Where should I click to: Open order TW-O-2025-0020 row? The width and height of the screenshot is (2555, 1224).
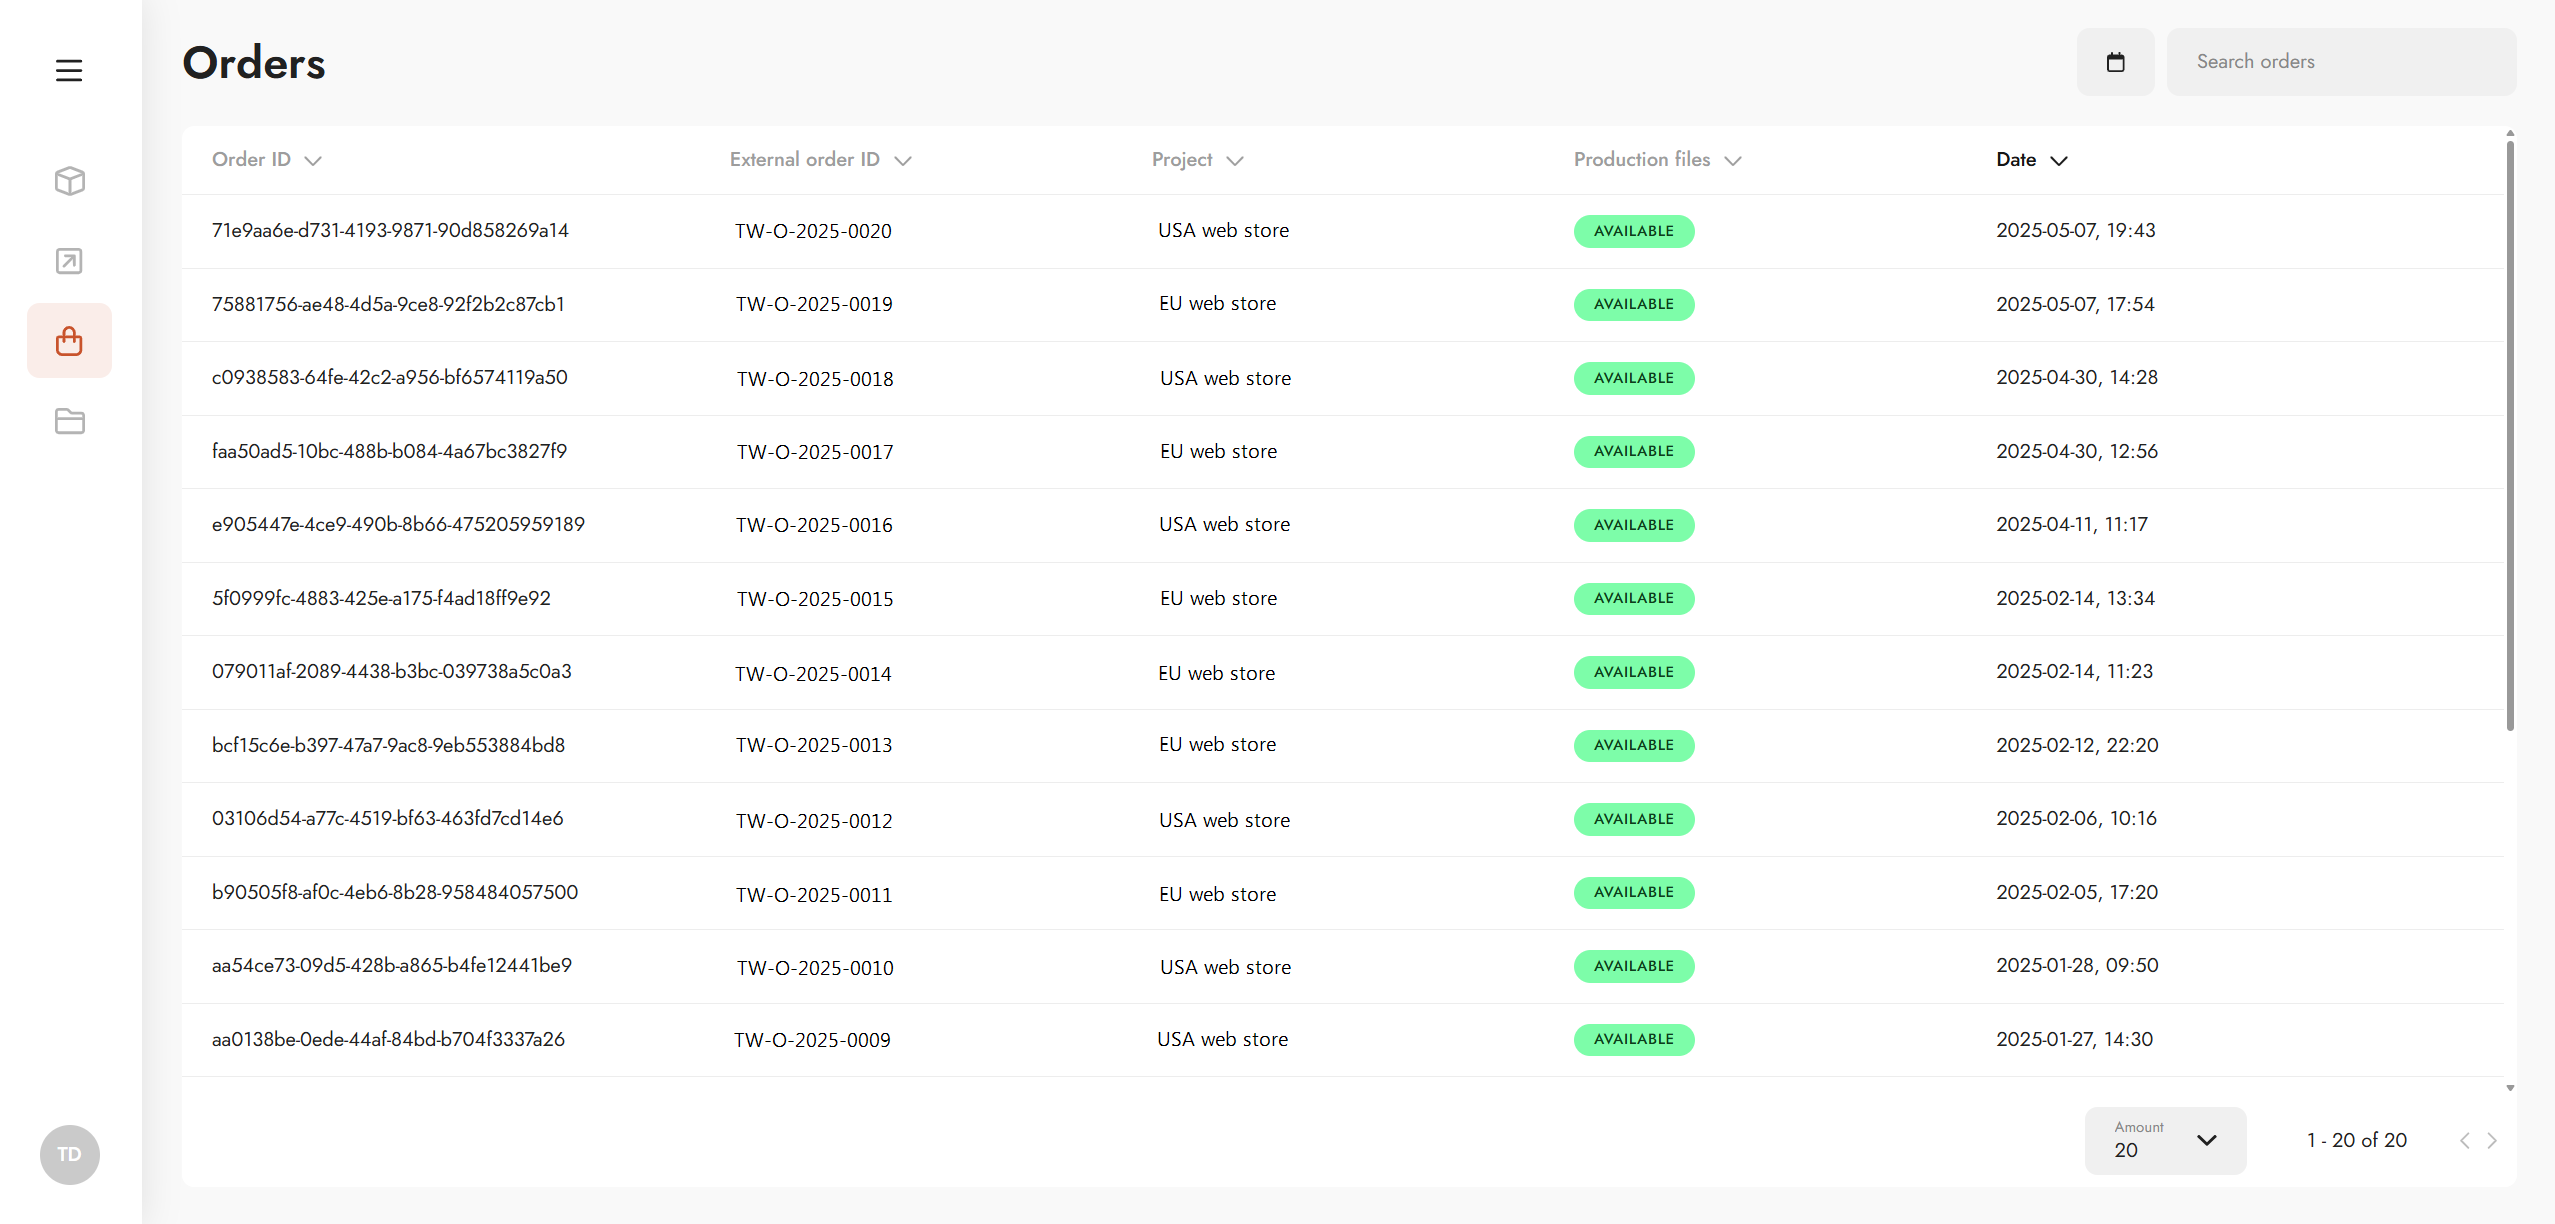[x=813, y=231]
